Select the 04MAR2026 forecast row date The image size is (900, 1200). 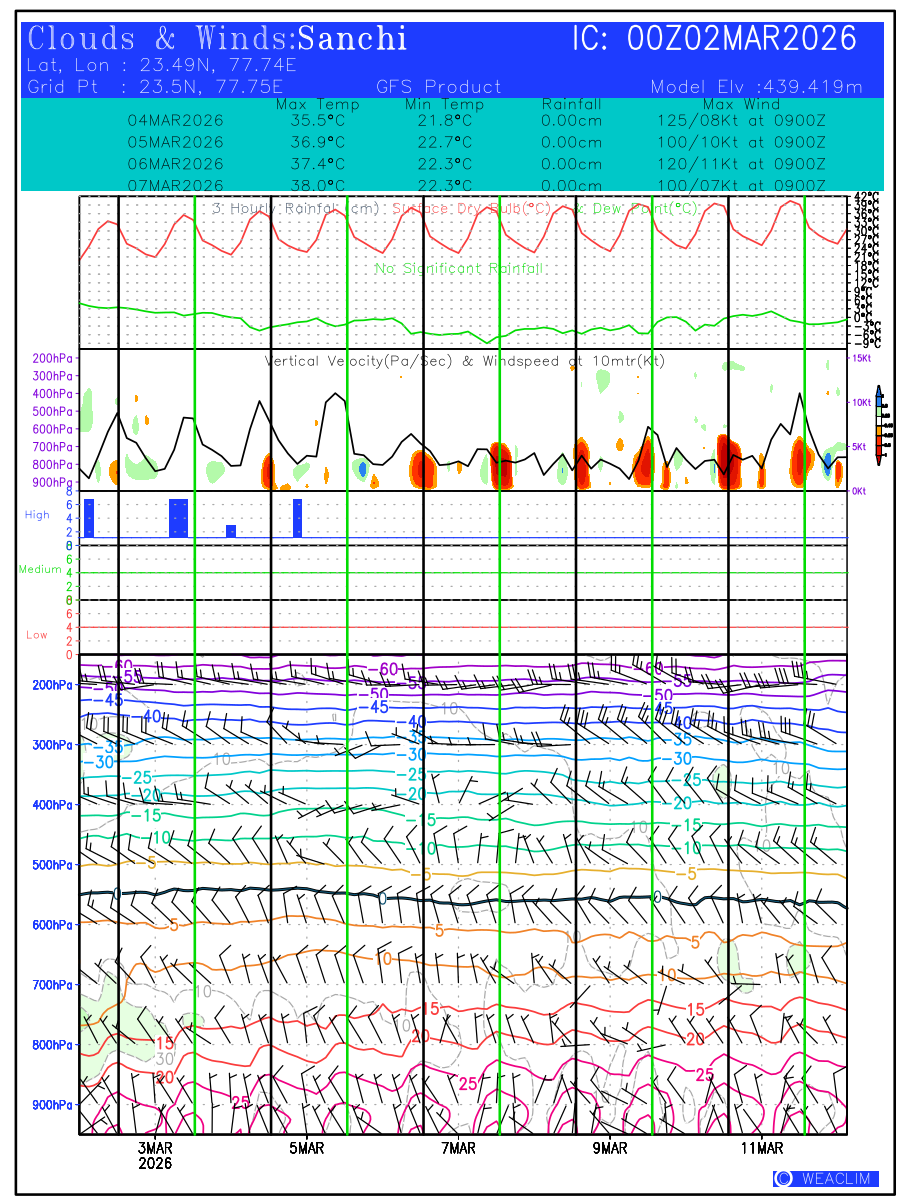tap(175, 120)
